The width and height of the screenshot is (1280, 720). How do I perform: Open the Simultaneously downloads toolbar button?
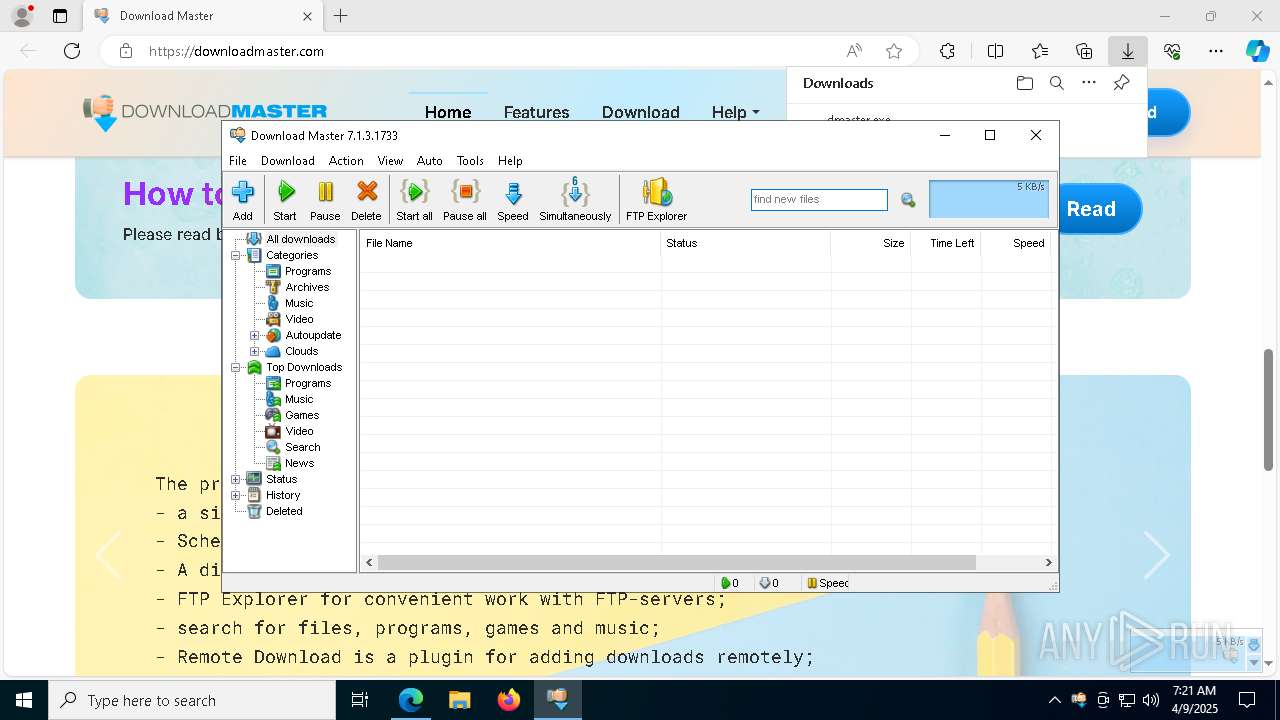click(575, 200)
